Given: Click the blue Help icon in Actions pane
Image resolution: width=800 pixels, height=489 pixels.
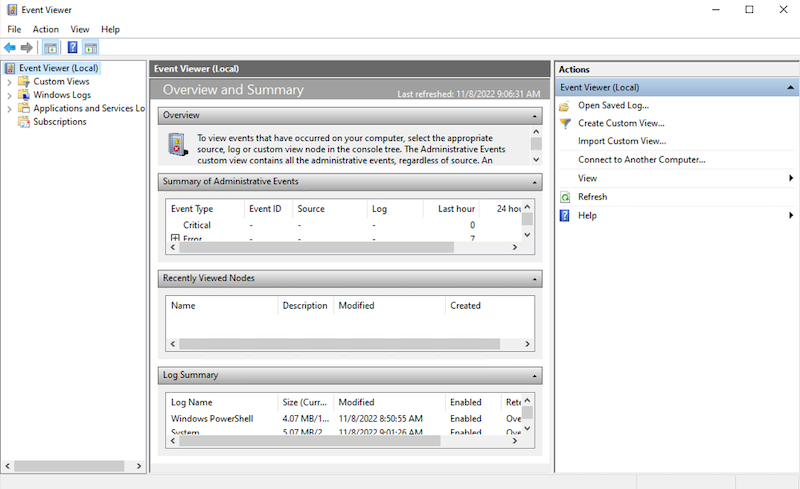Looking at the screenshot, I should tap(565, 215).
